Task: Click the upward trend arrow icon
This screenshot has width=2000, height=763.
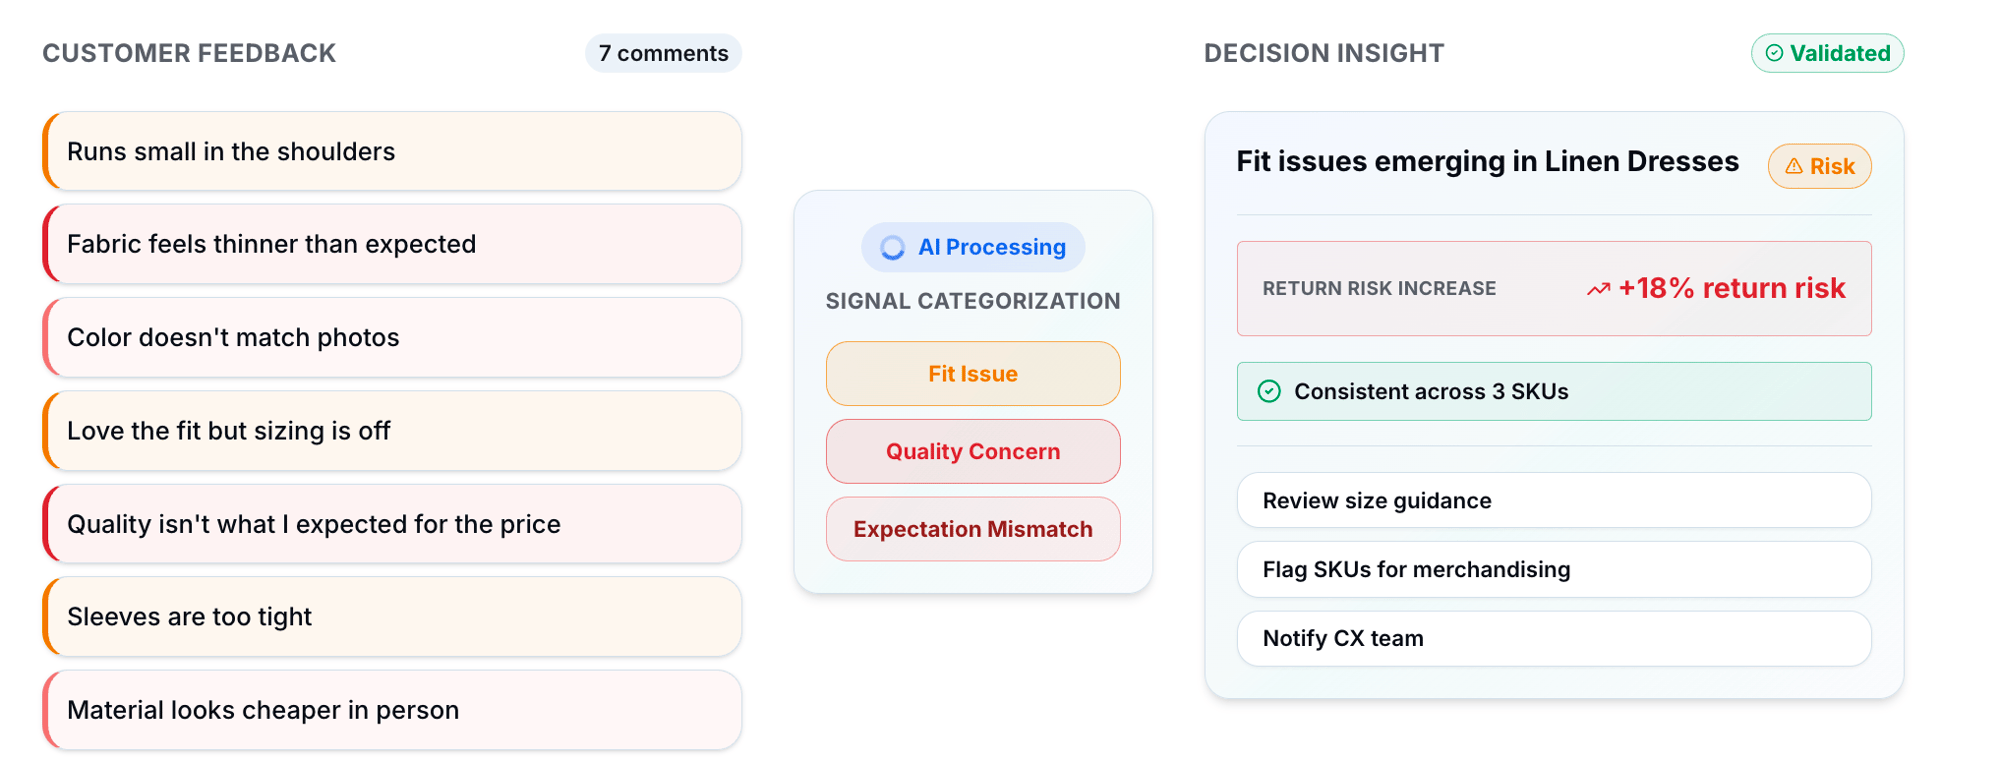Action: (1598, 289)
